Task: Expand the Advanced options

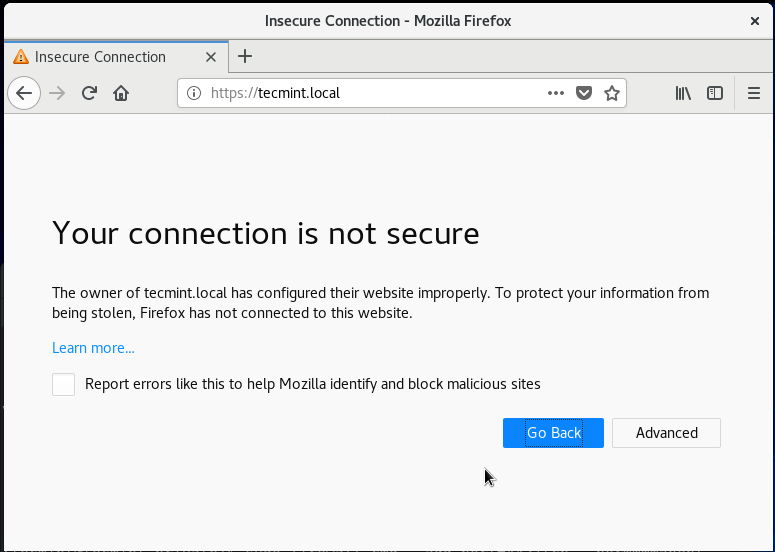Action: point(666,433)
